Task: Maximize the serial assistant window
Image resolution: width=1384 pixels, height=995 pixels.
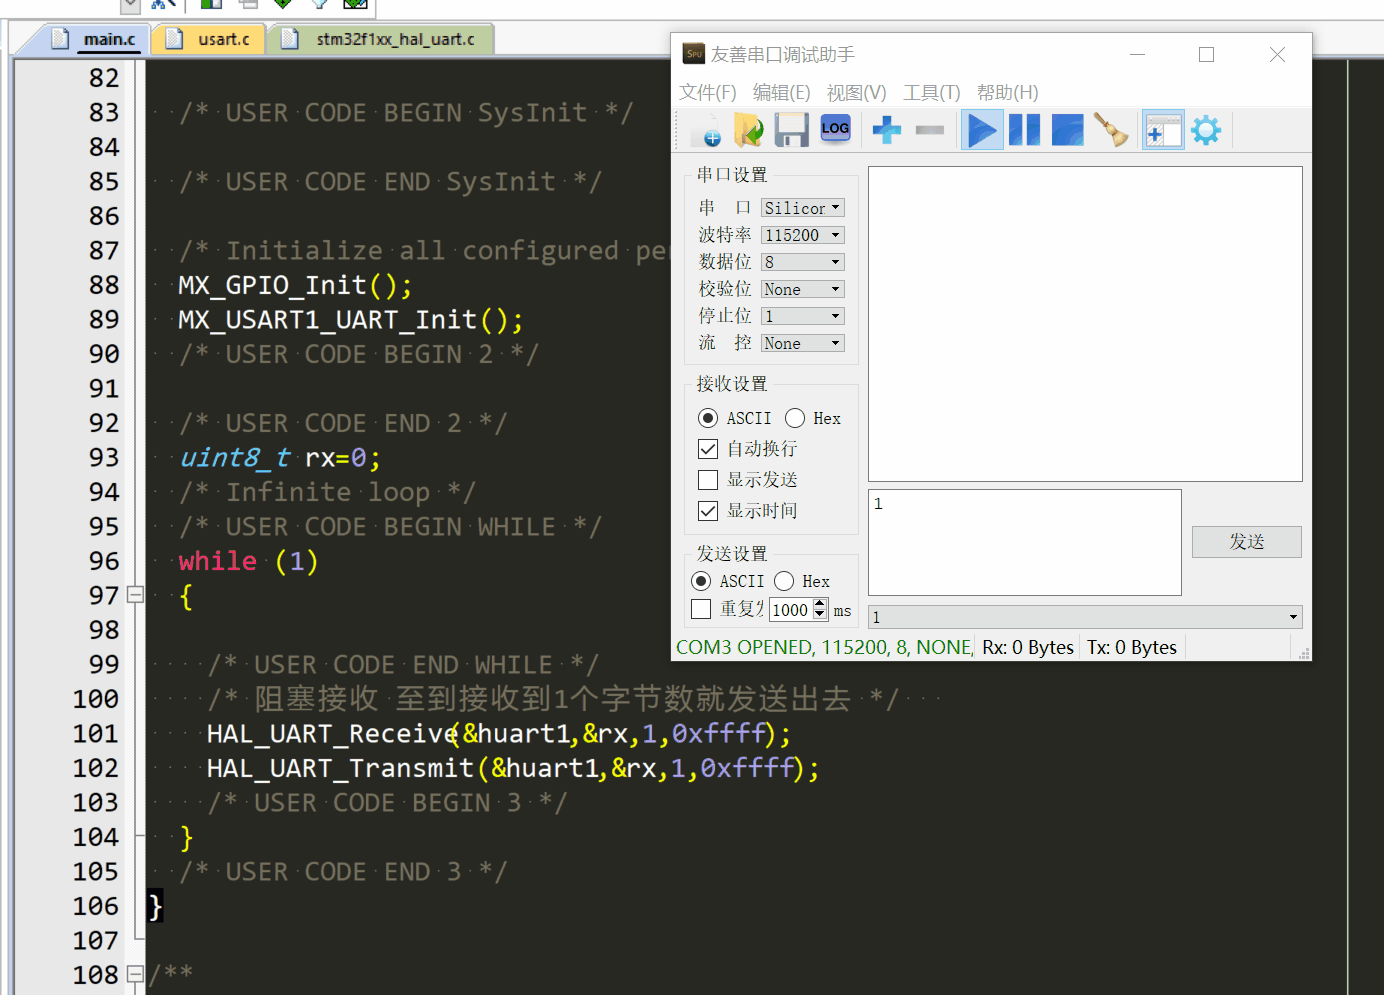Action: 1207,54
